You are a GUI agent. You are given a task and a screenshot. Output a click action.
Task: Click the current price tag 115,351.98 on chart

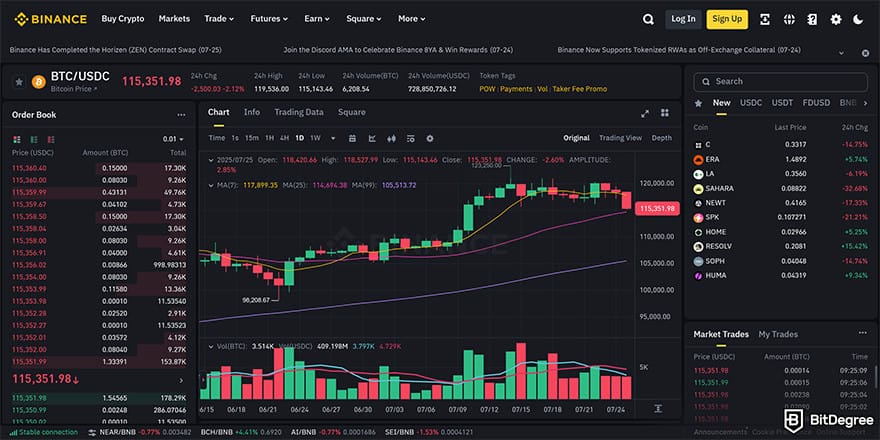(x=657, y=209)
